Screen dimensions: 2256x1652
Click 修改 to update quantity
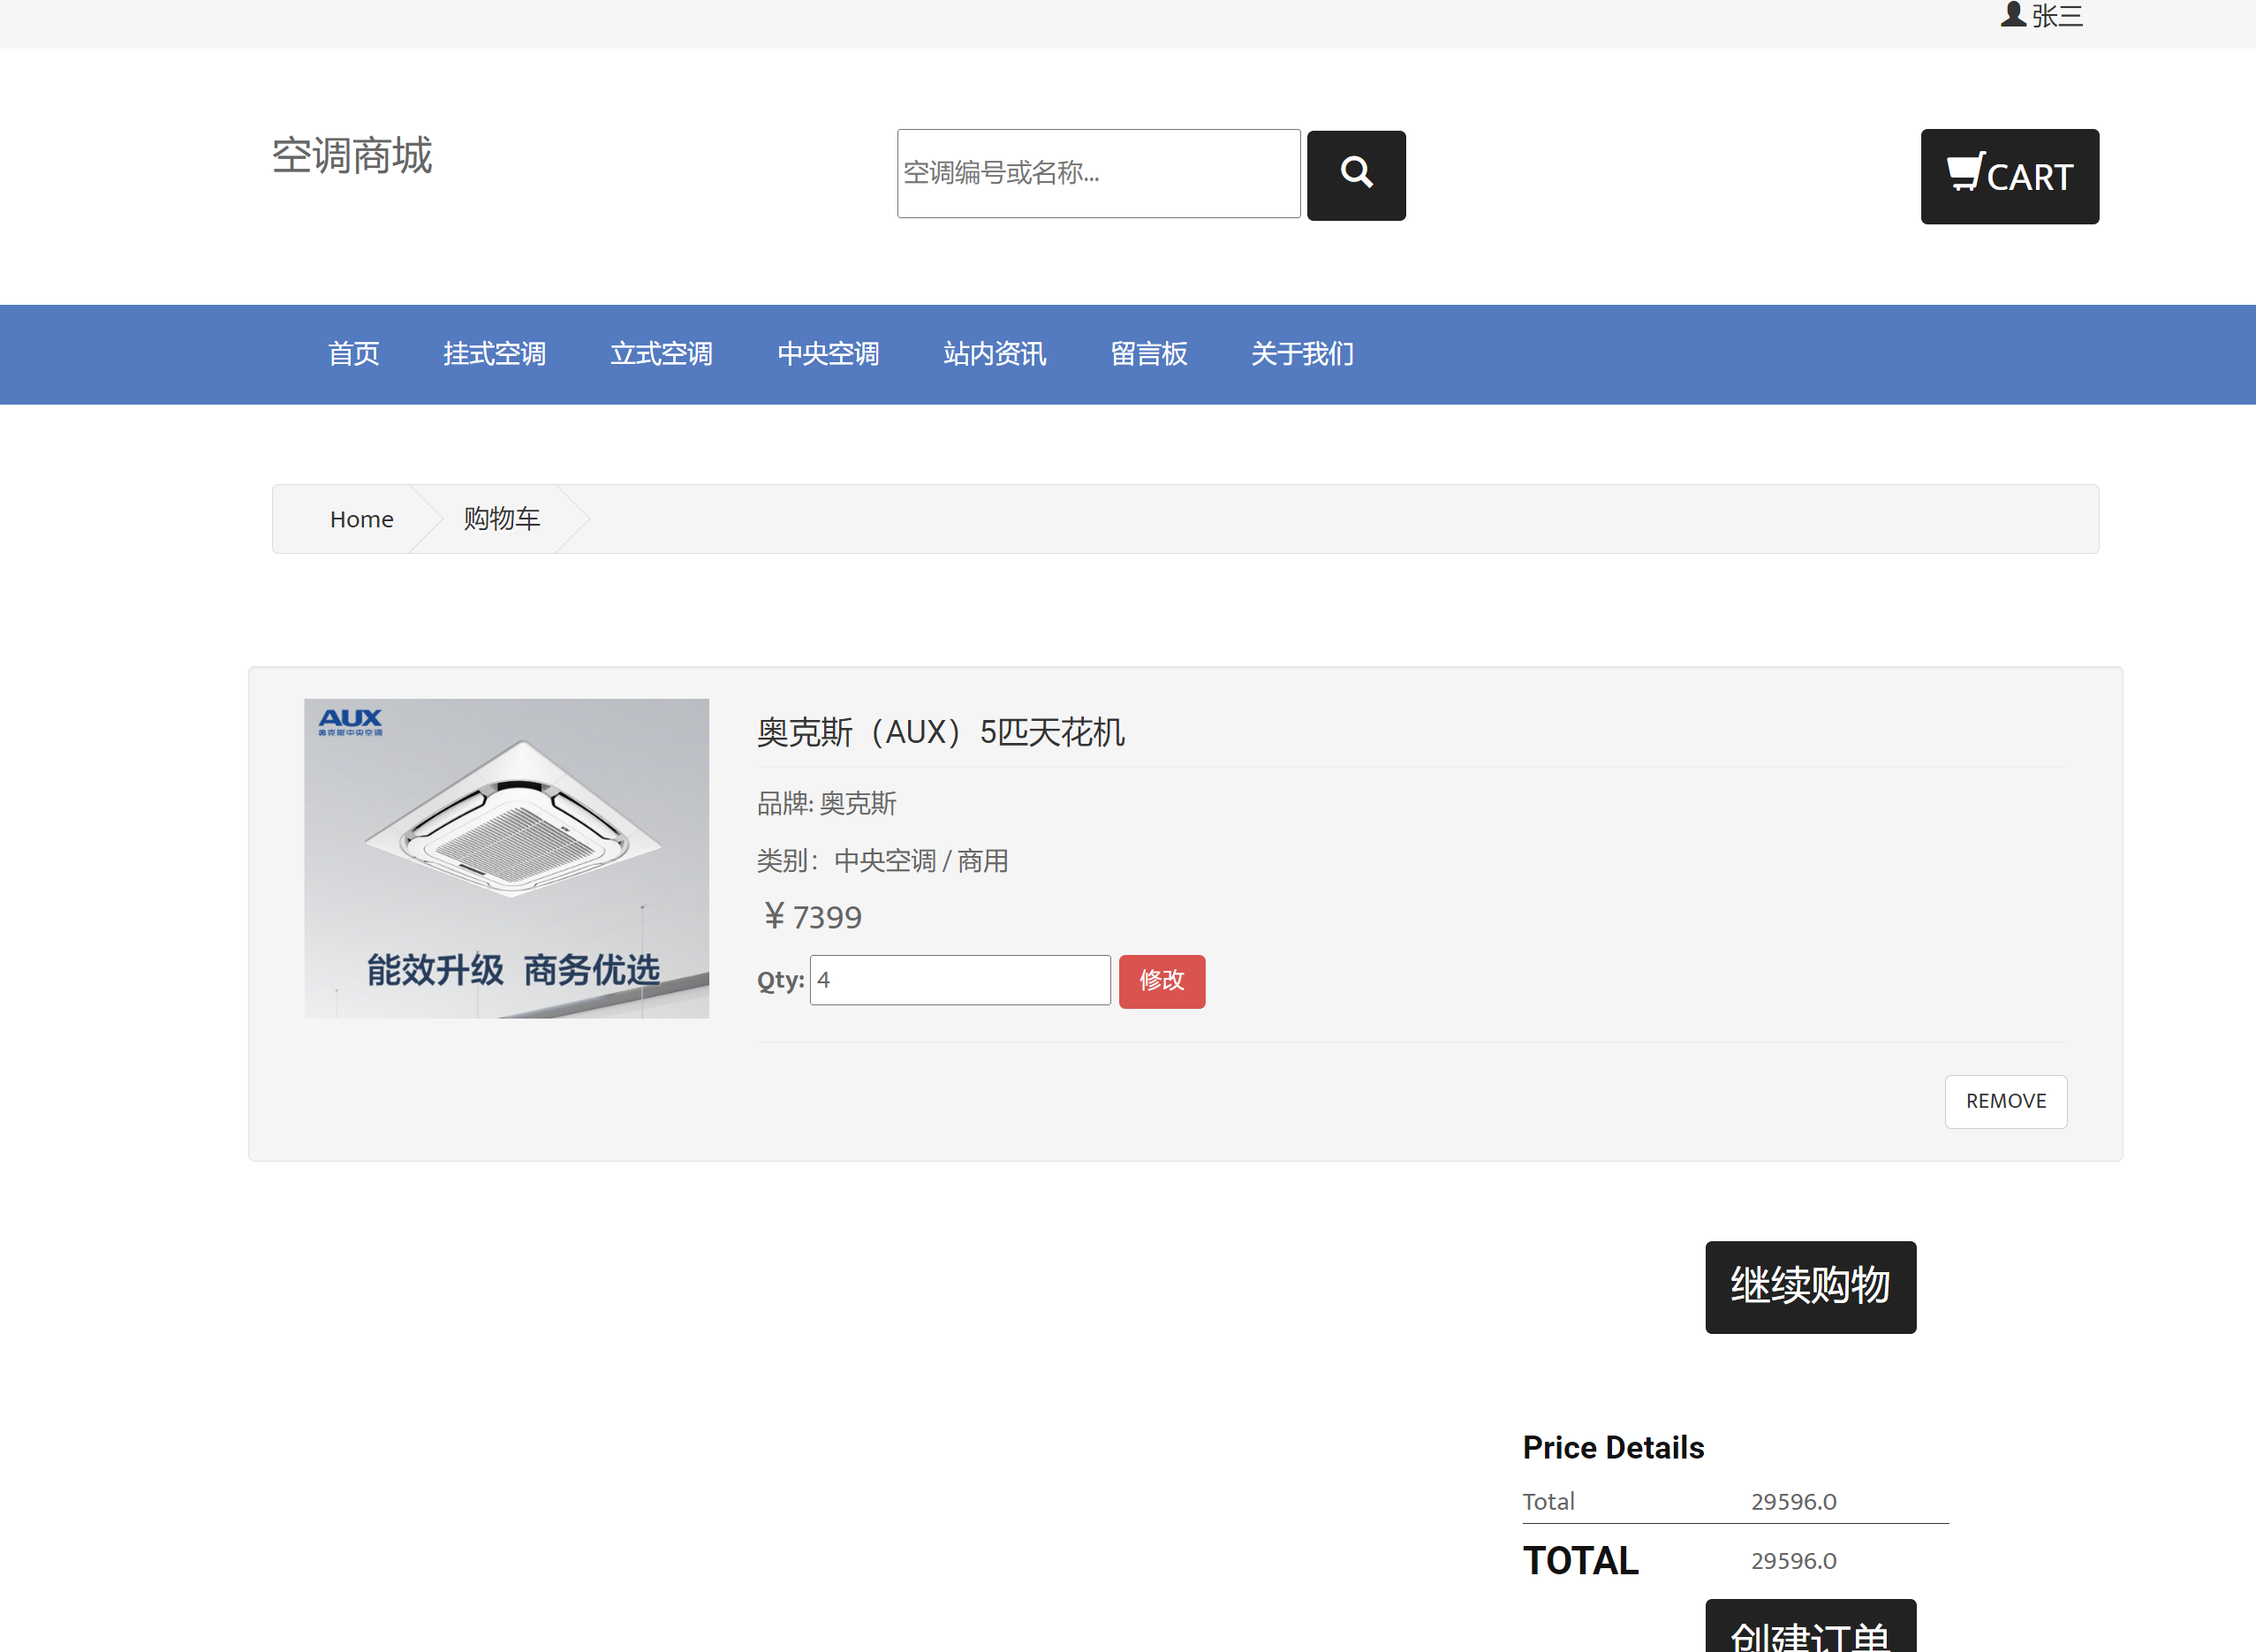click(x=1161, y=981)
